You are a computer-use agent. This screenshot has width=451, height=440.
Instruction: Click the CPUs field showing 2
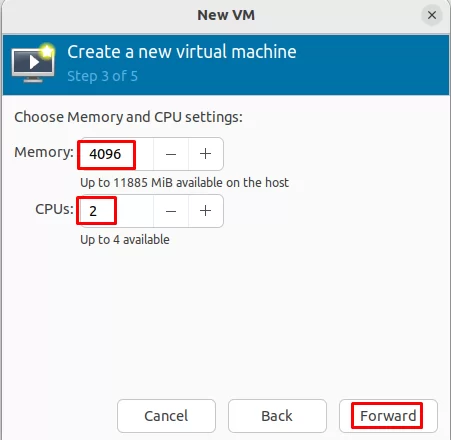[117, 211]
